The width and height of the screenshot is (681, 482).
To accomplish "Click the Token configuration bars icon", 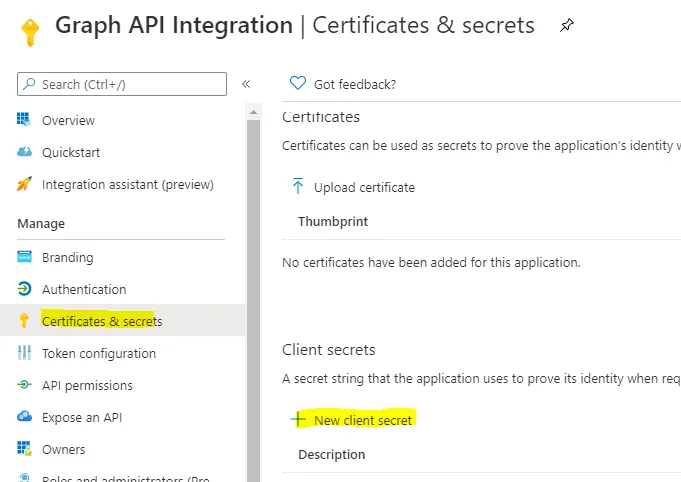I will click(24, 353).
